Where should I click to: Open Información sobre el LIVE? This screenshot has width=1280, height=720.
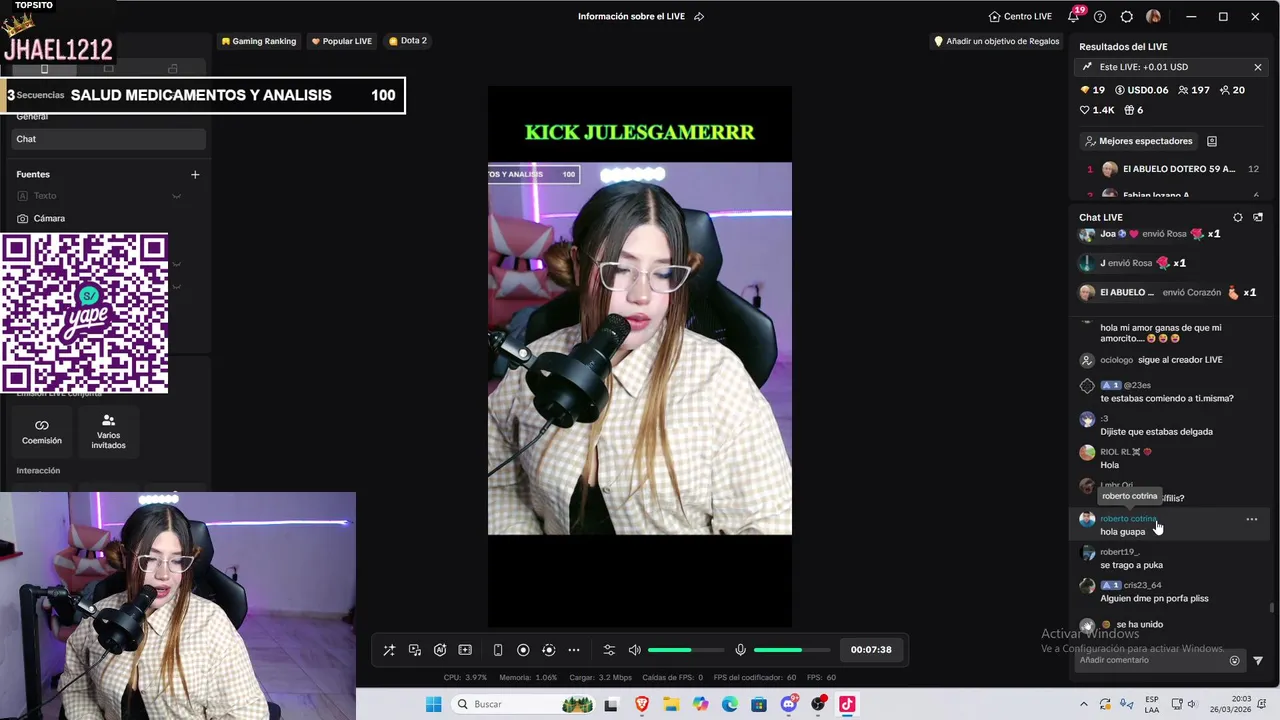point(631,16)
